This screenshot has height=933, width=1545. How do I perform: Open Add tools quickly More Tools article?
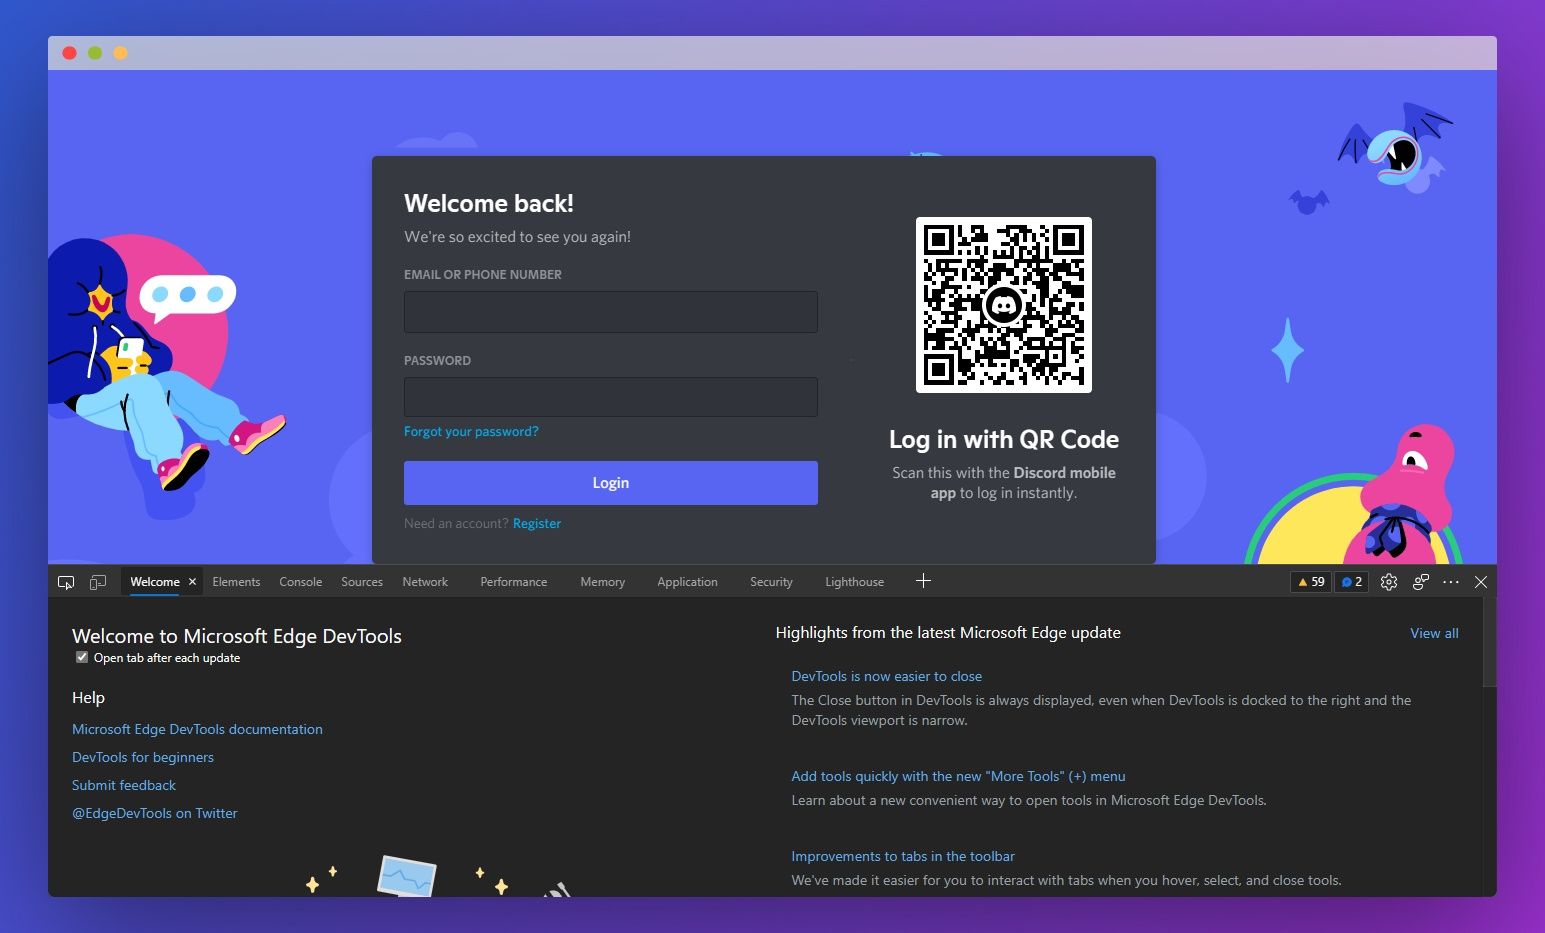[x=958, y=776]
